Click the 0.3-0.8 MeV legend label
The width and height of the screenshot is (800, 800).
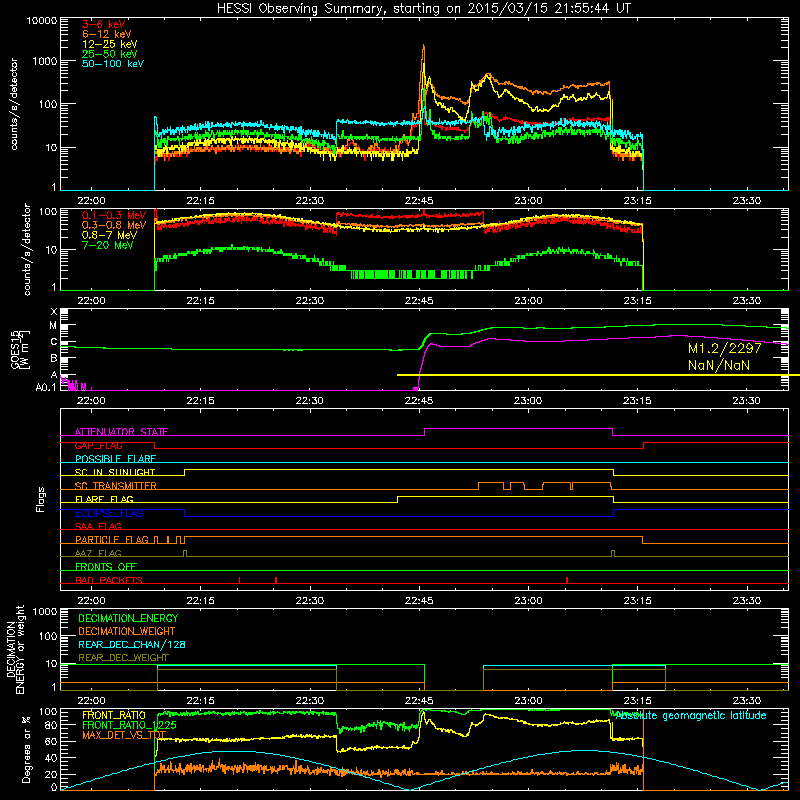(114, 225)
